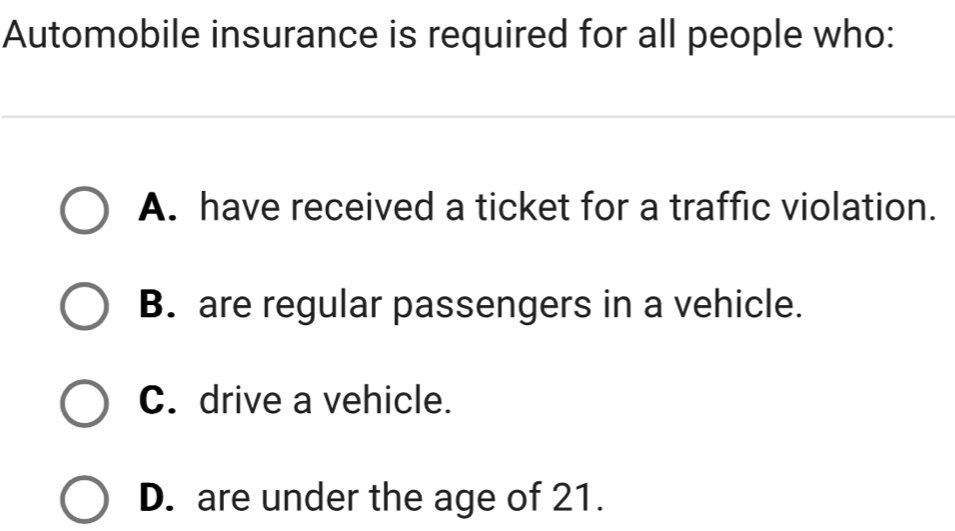Click the word 'passengers' in option B
Screen dimensions: 955x531
click(x=492, y=306)
